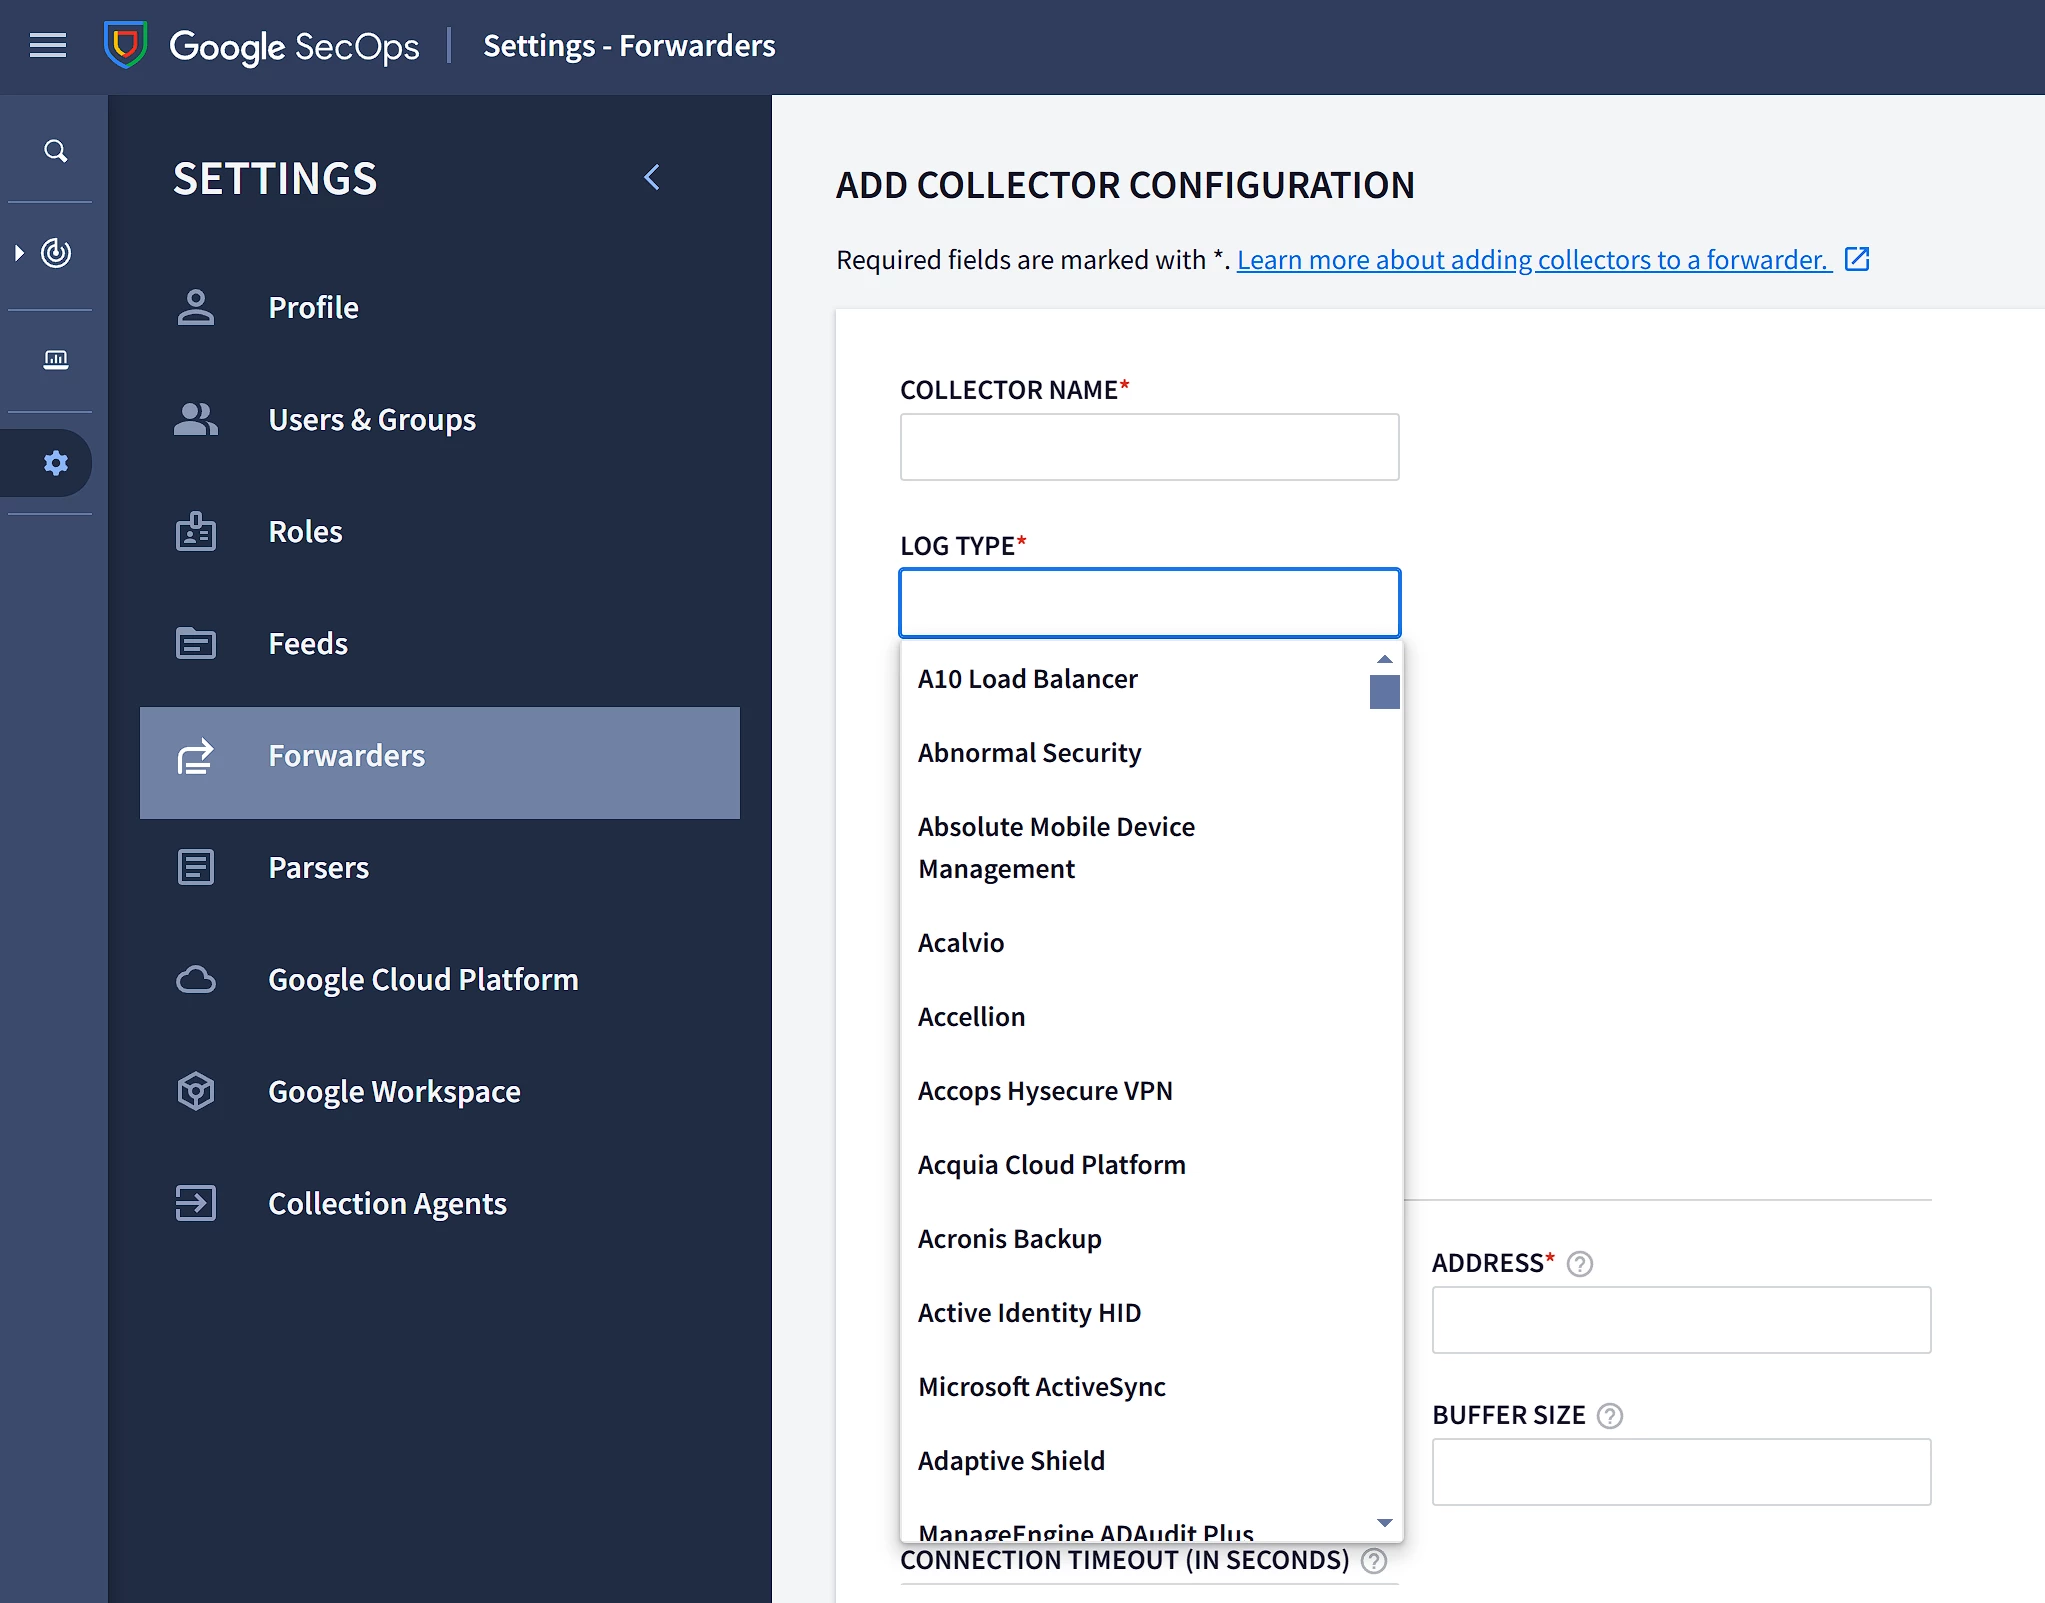The width and height of the screenshot is (2045, 1603).
Task: Open search from the left rail
Action: point(56,151)
